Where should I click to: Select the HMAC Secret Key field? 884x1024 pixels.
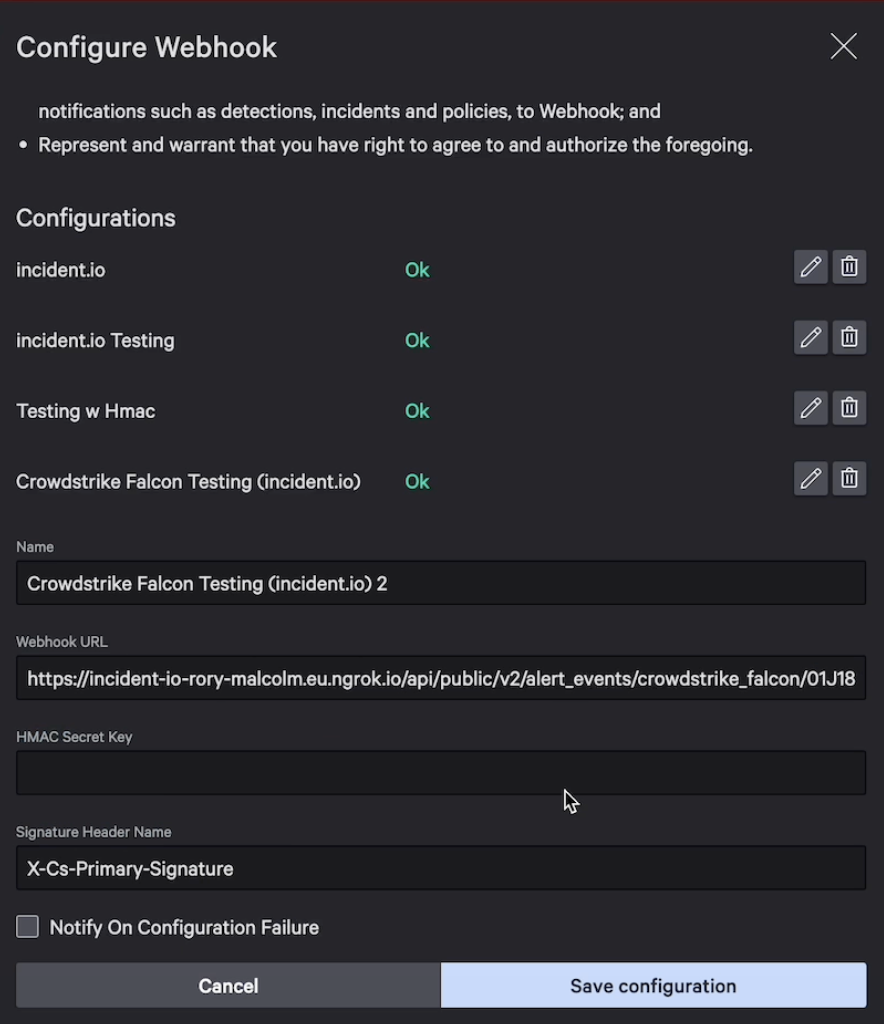click(440, 773)
